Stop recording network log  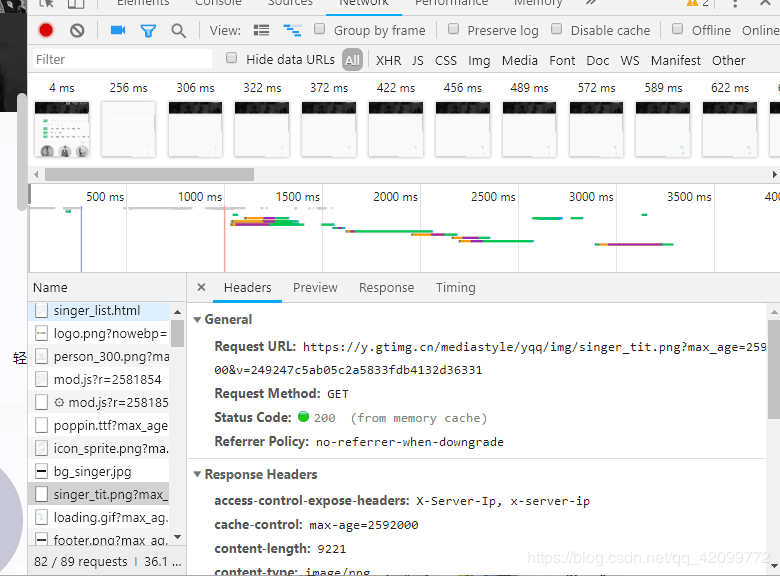[46, 30]
